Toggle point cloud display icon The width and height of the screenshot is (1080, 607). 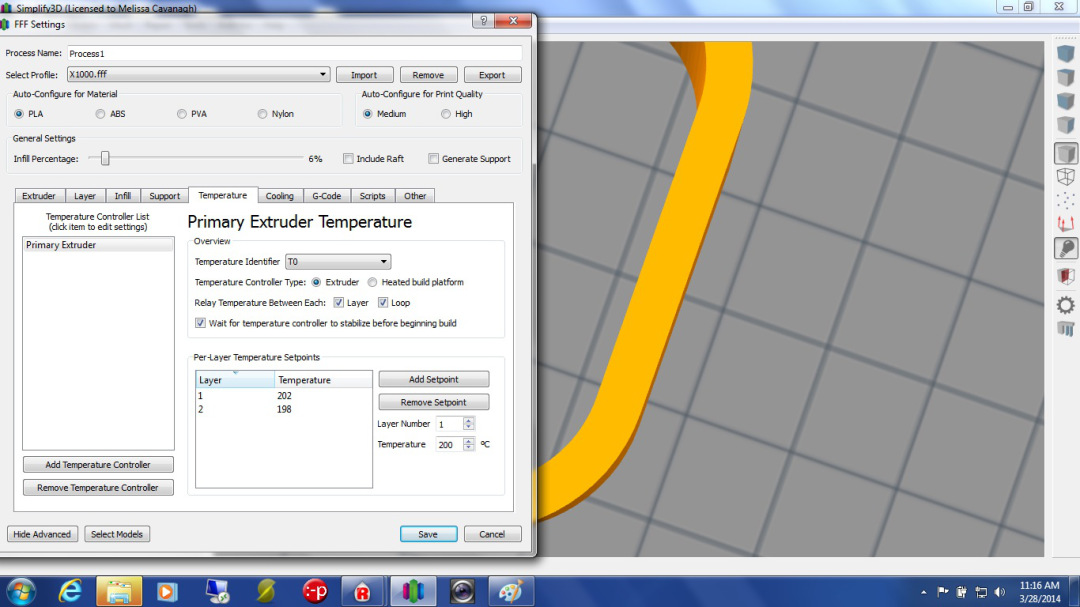[1066, 200]
